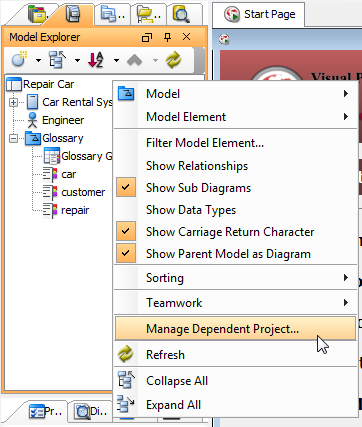Click the Engineer actor icon

[x=32, y=120]
